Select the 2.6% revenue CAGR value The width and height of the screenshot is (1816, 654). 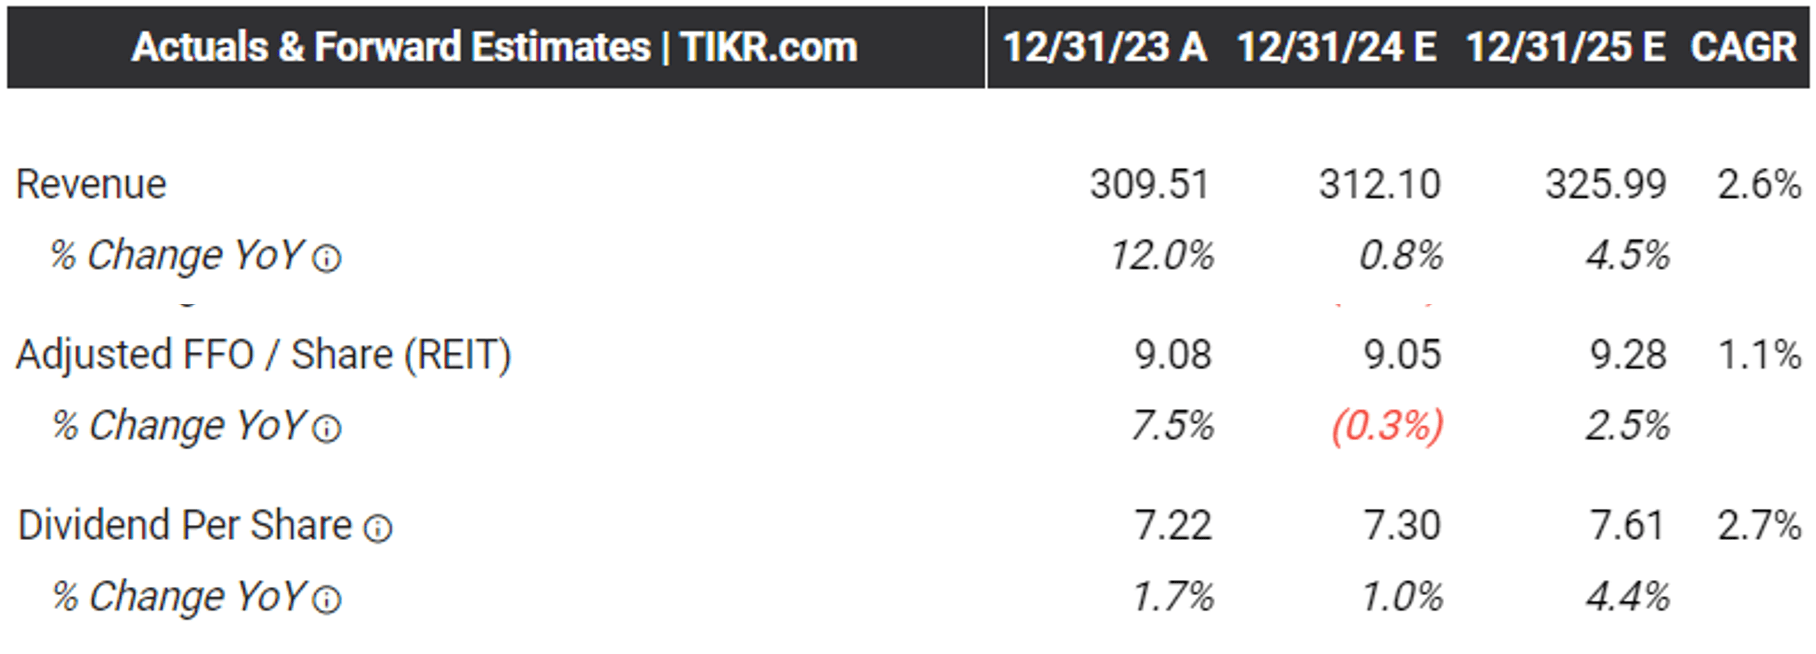1759,184
